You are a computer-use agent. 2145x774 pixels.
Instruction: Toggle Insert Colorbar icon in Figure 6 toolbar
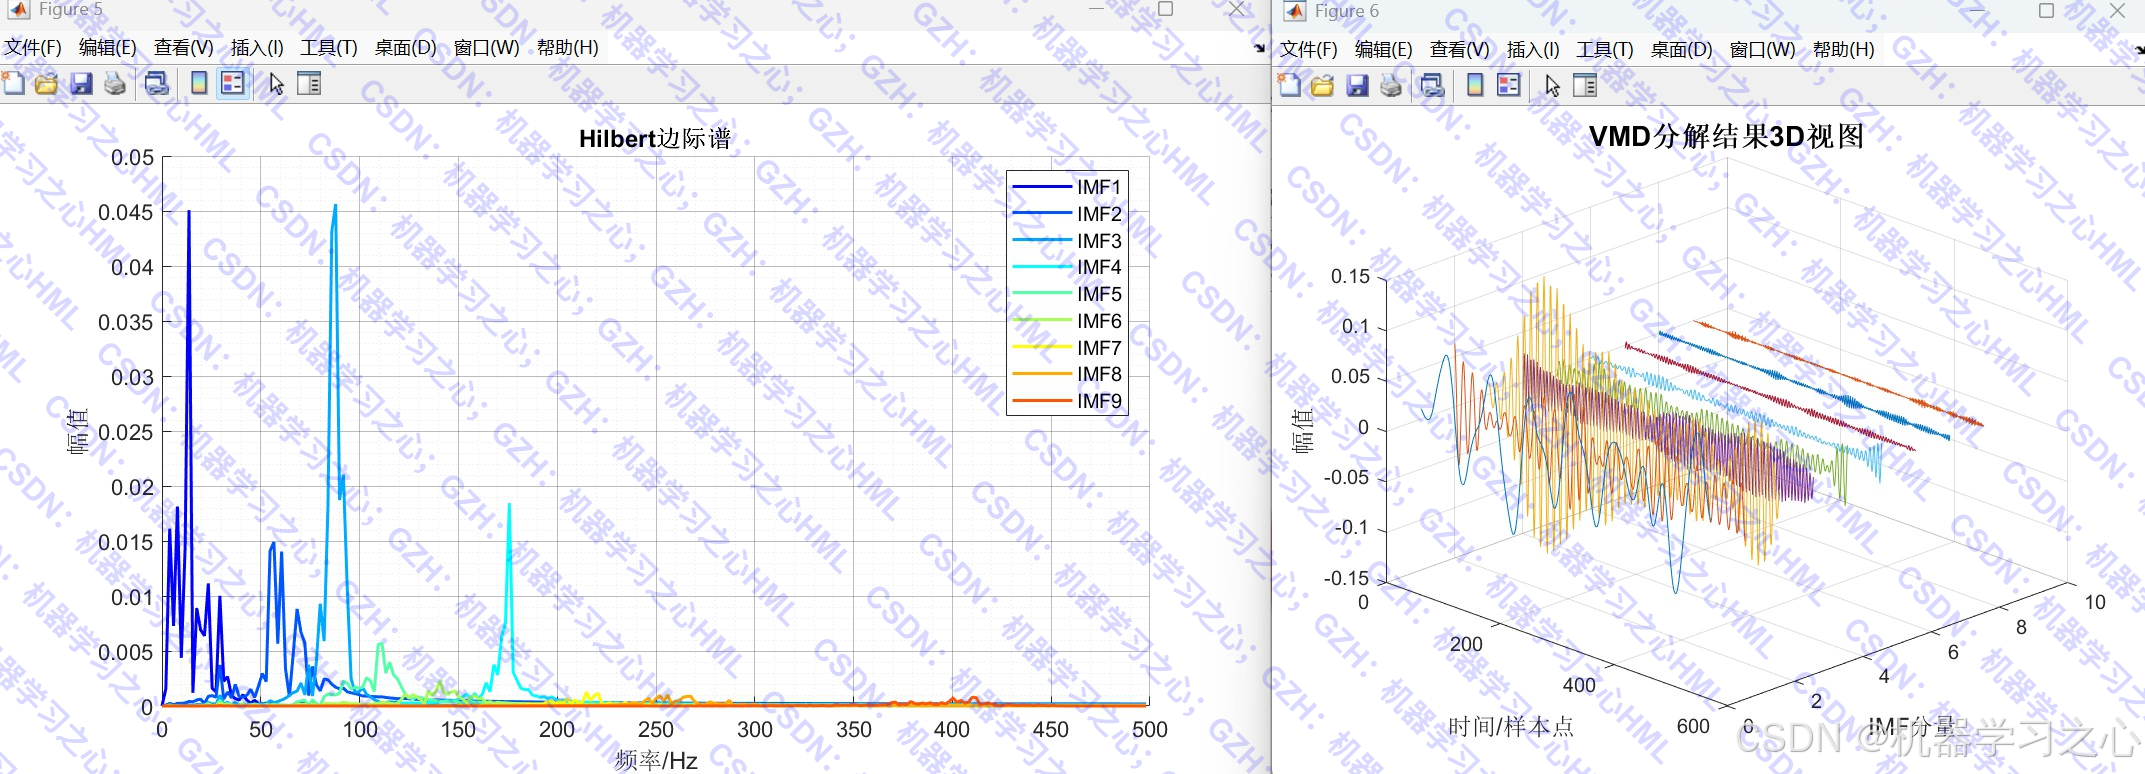(1475, 86)
